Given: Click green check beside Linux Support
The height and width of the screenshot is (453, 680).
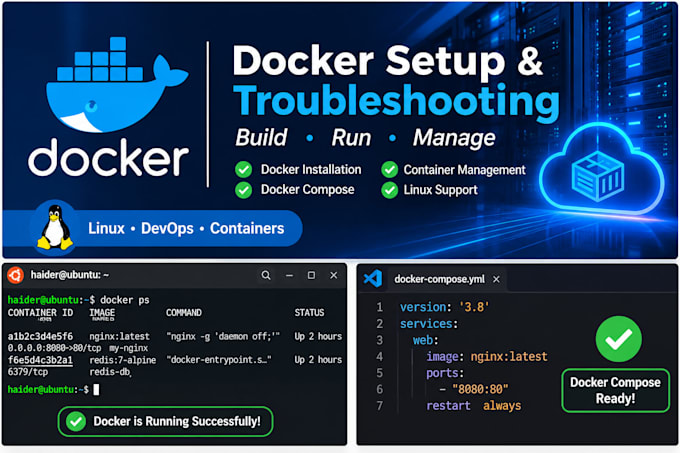Looking at the screenshot, I should click(x=389, y=190).
